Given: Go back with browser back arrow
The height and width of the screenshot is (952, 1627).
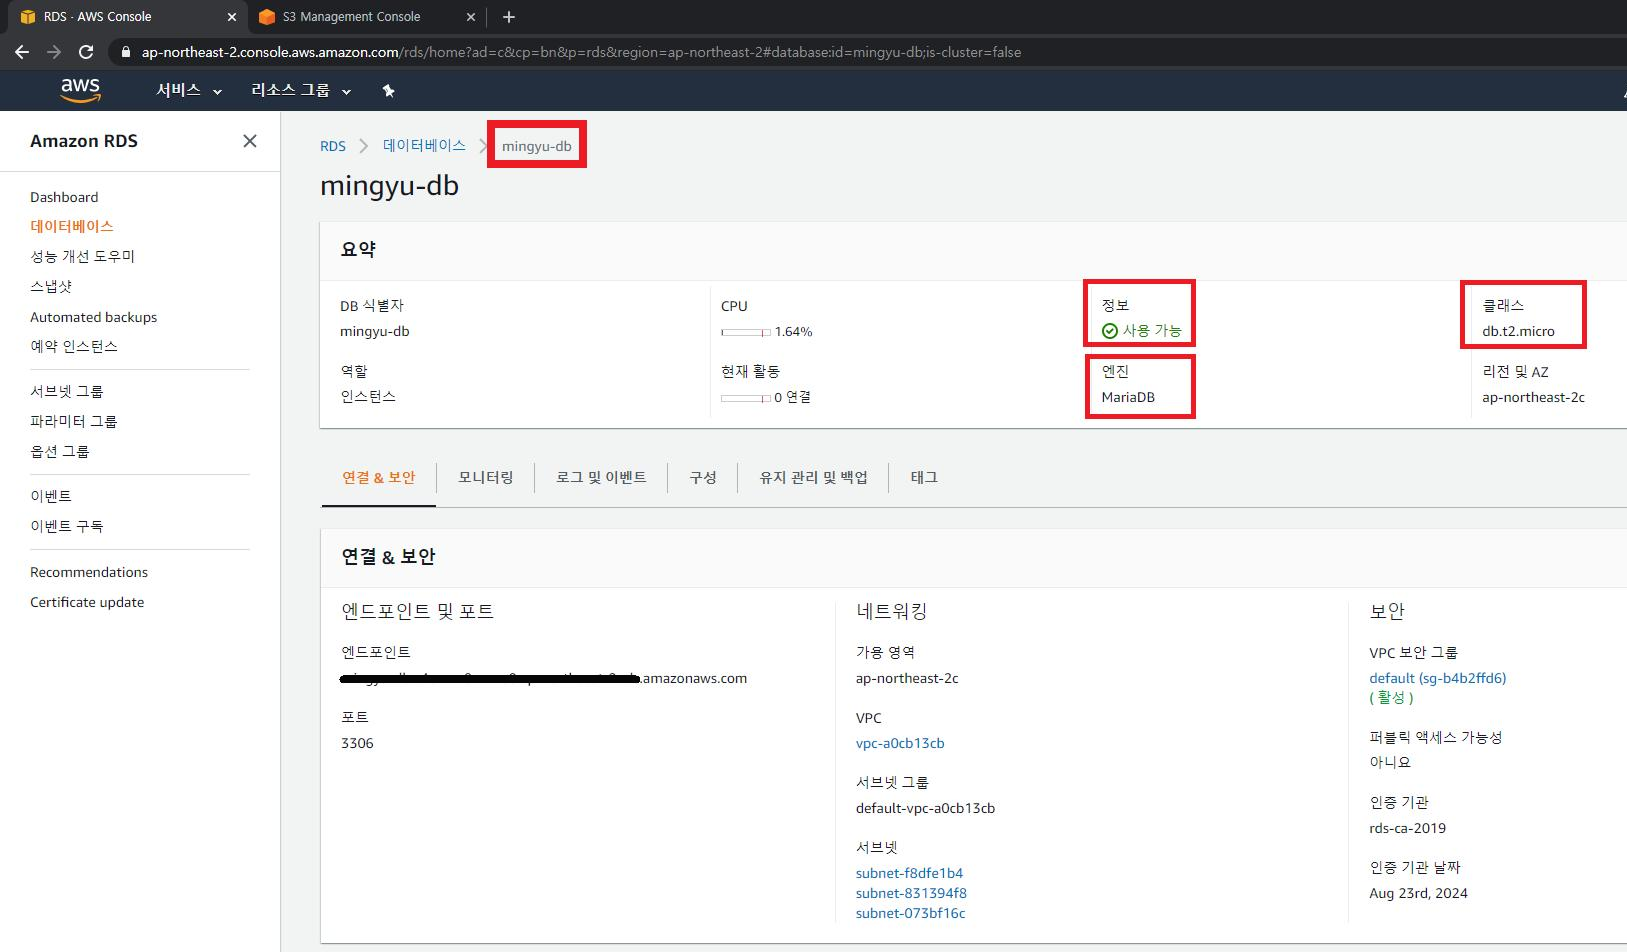Looking at the screenshot, I should [21, 52].
